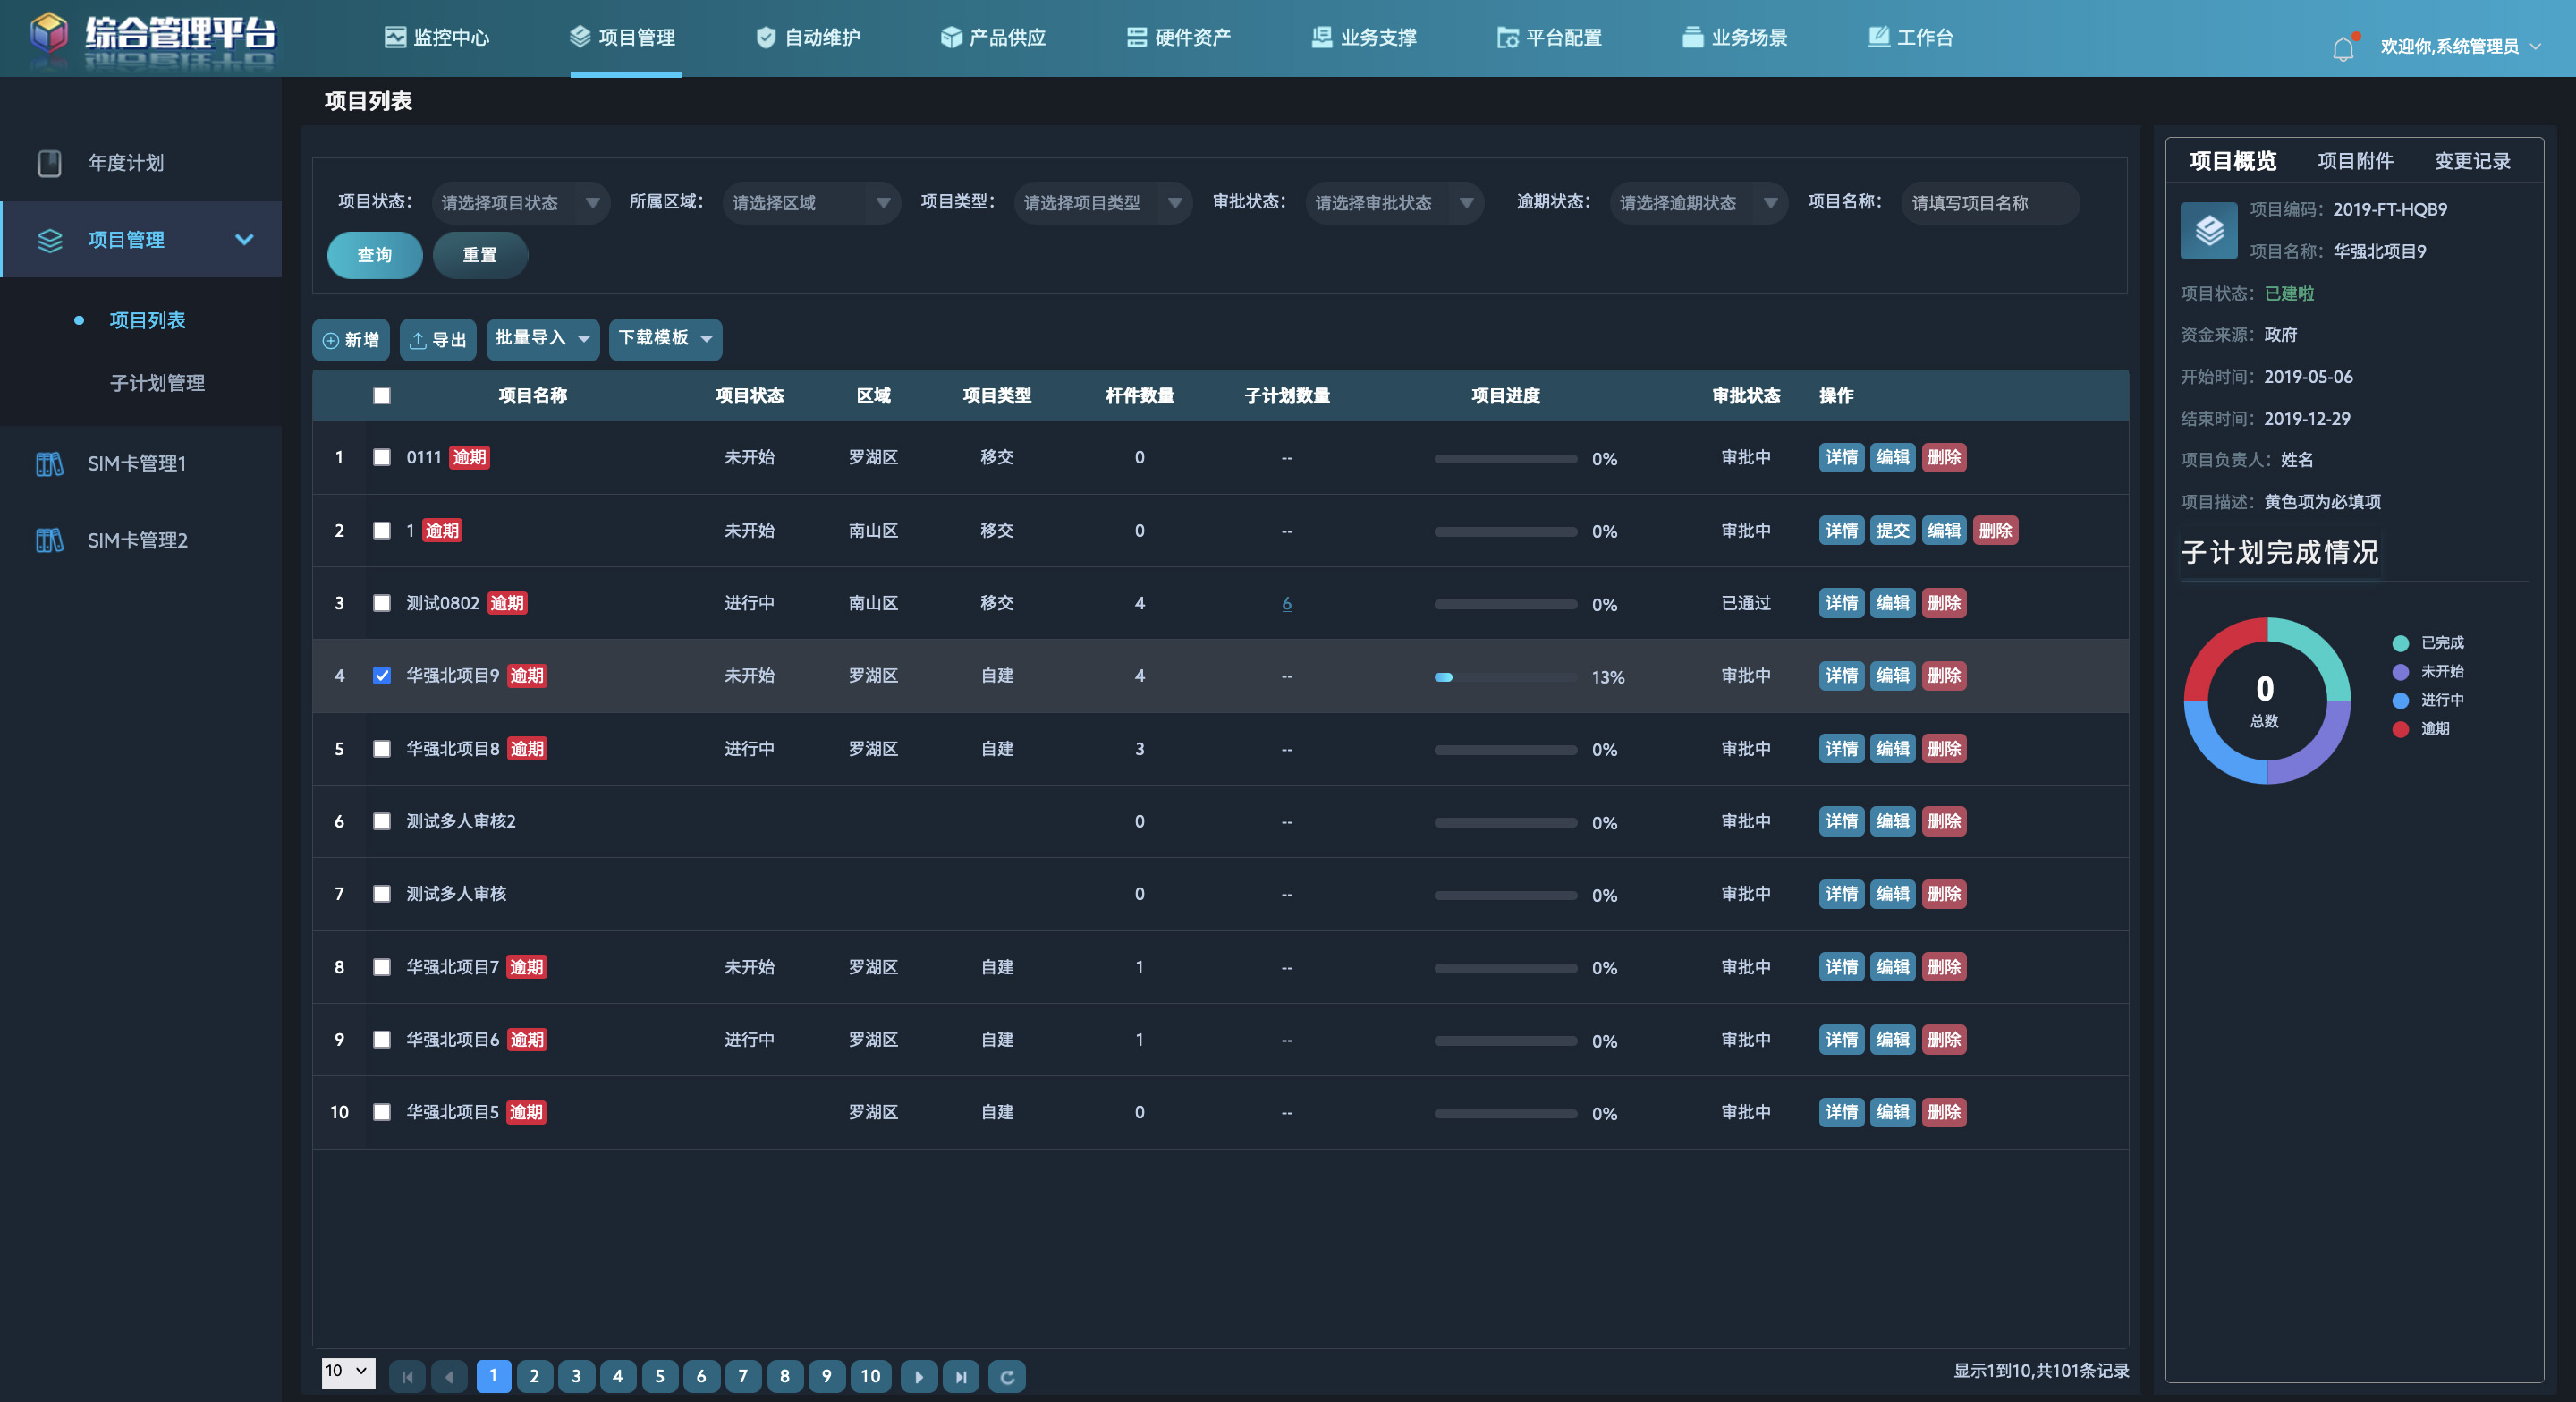This screenshot has height=1402, width=2576.
Task: Click the 产品供应 box icon
Action: 950,37
